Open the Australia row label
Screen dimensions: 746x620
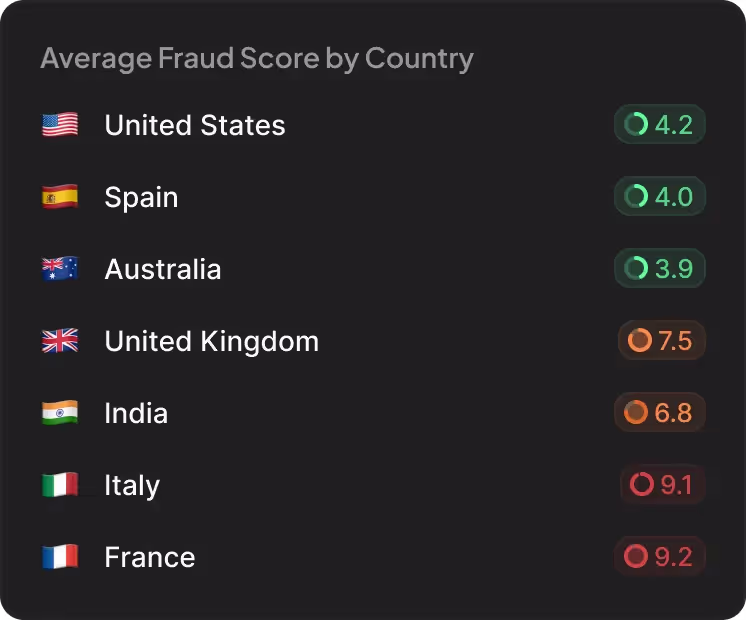tap(163, 269)
